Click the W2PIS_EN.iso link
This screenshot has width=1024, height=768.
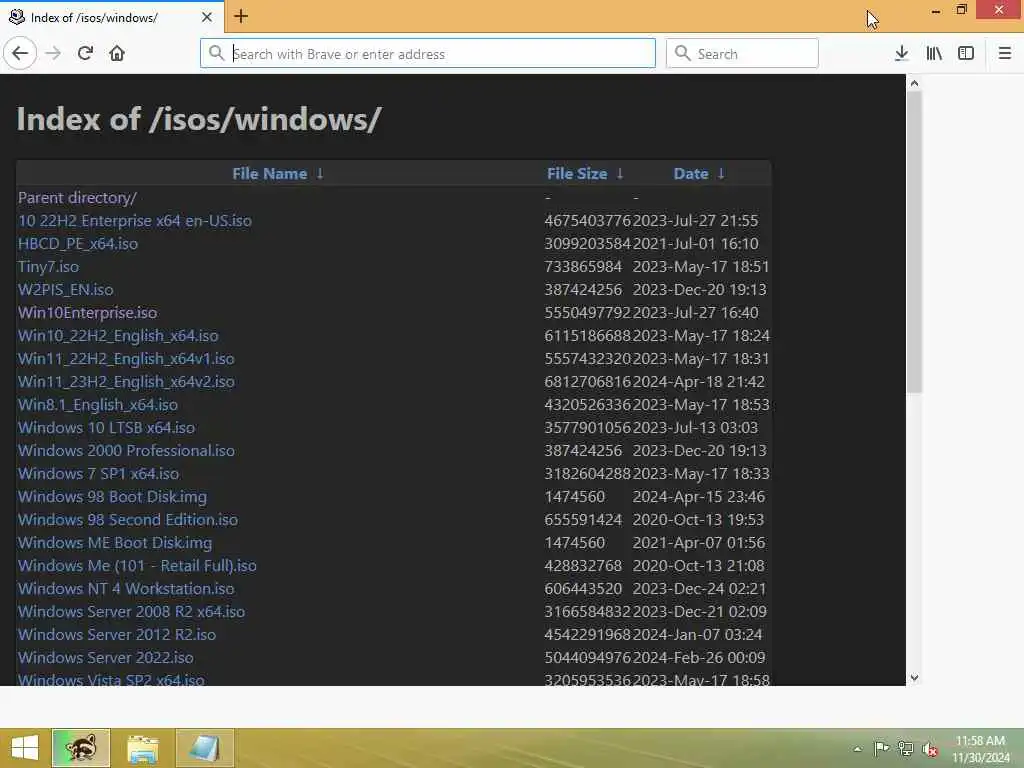tap(65, 289)
